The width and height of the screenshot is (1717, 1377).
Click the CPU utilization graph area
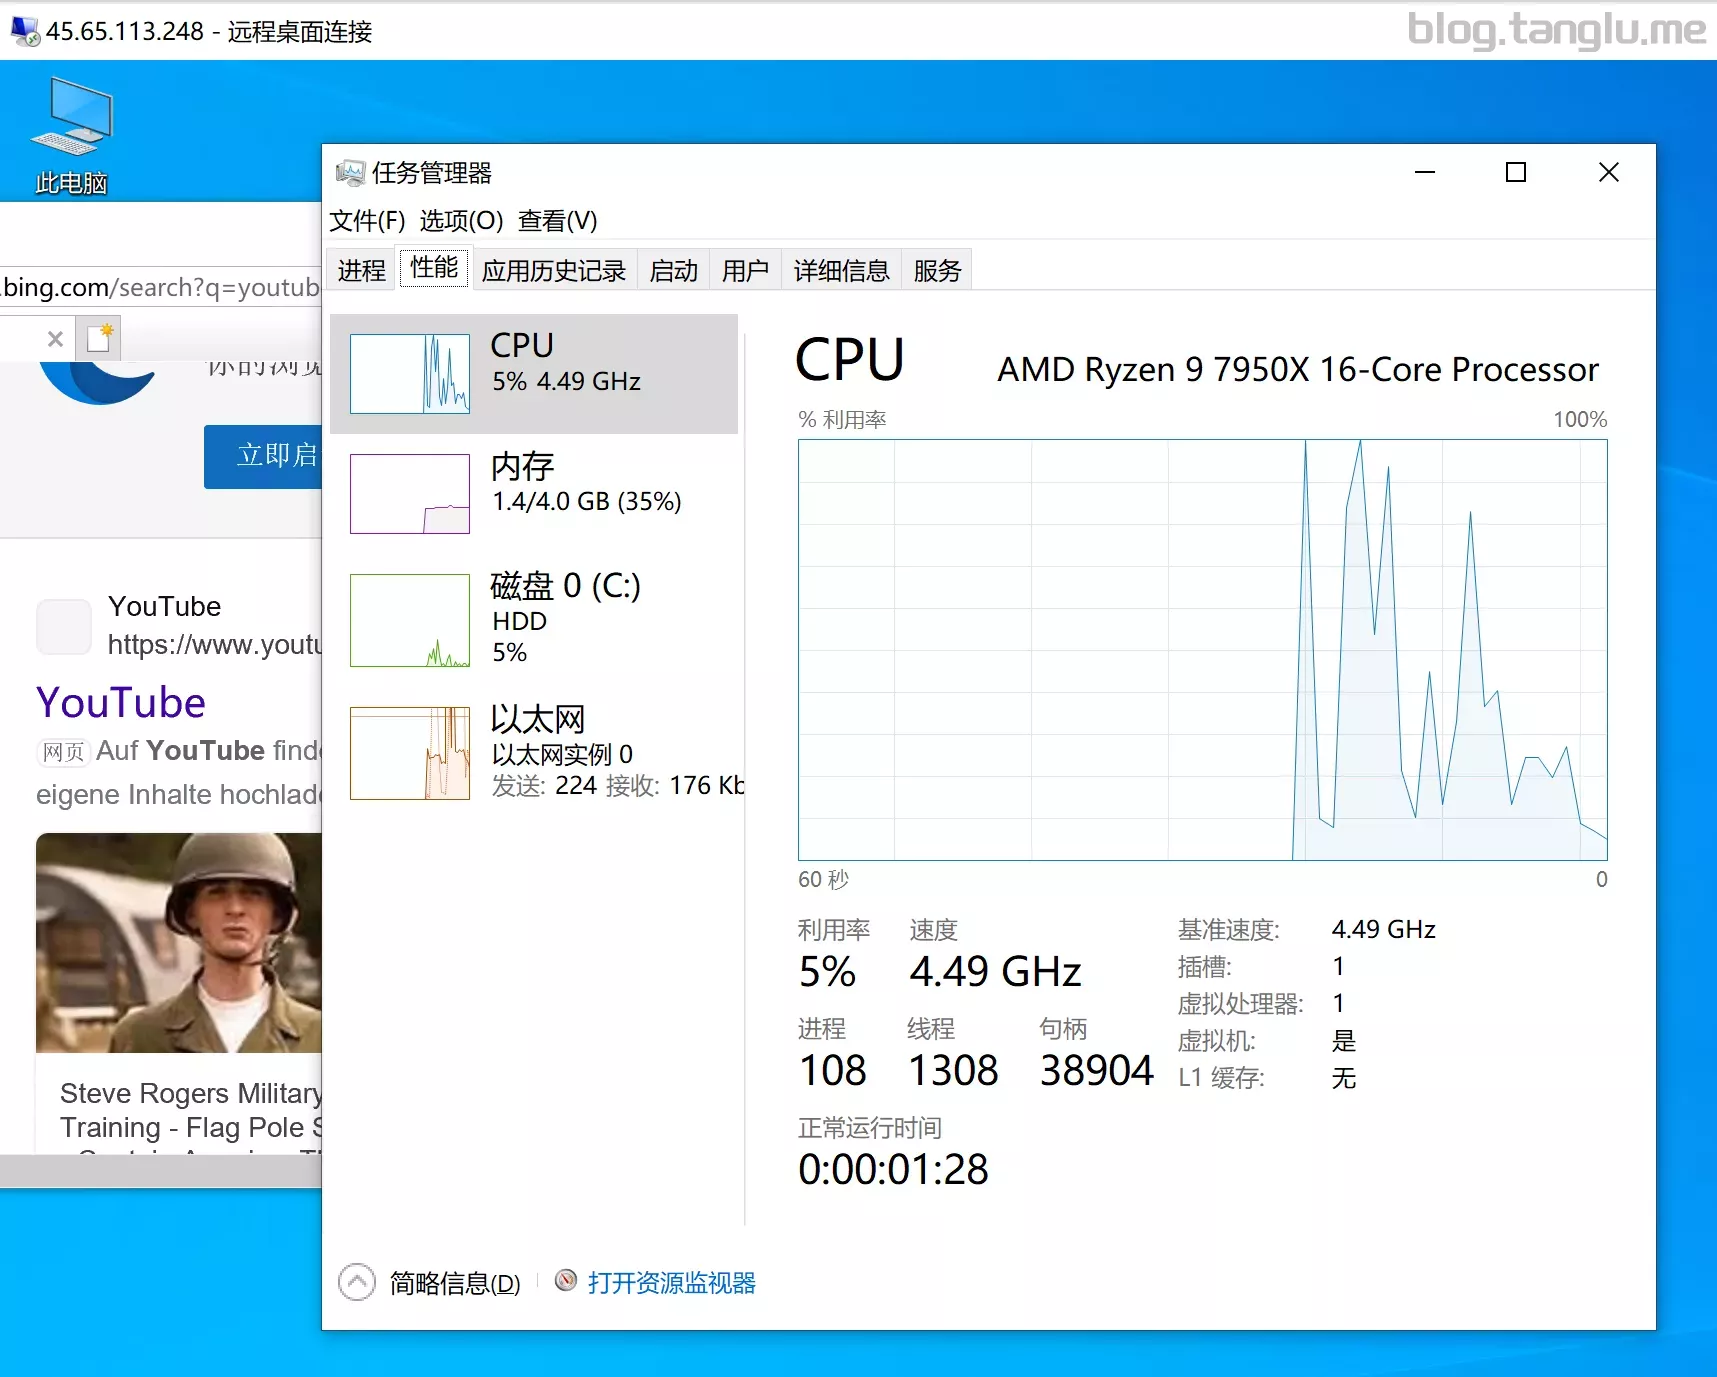coord(1203,650)
